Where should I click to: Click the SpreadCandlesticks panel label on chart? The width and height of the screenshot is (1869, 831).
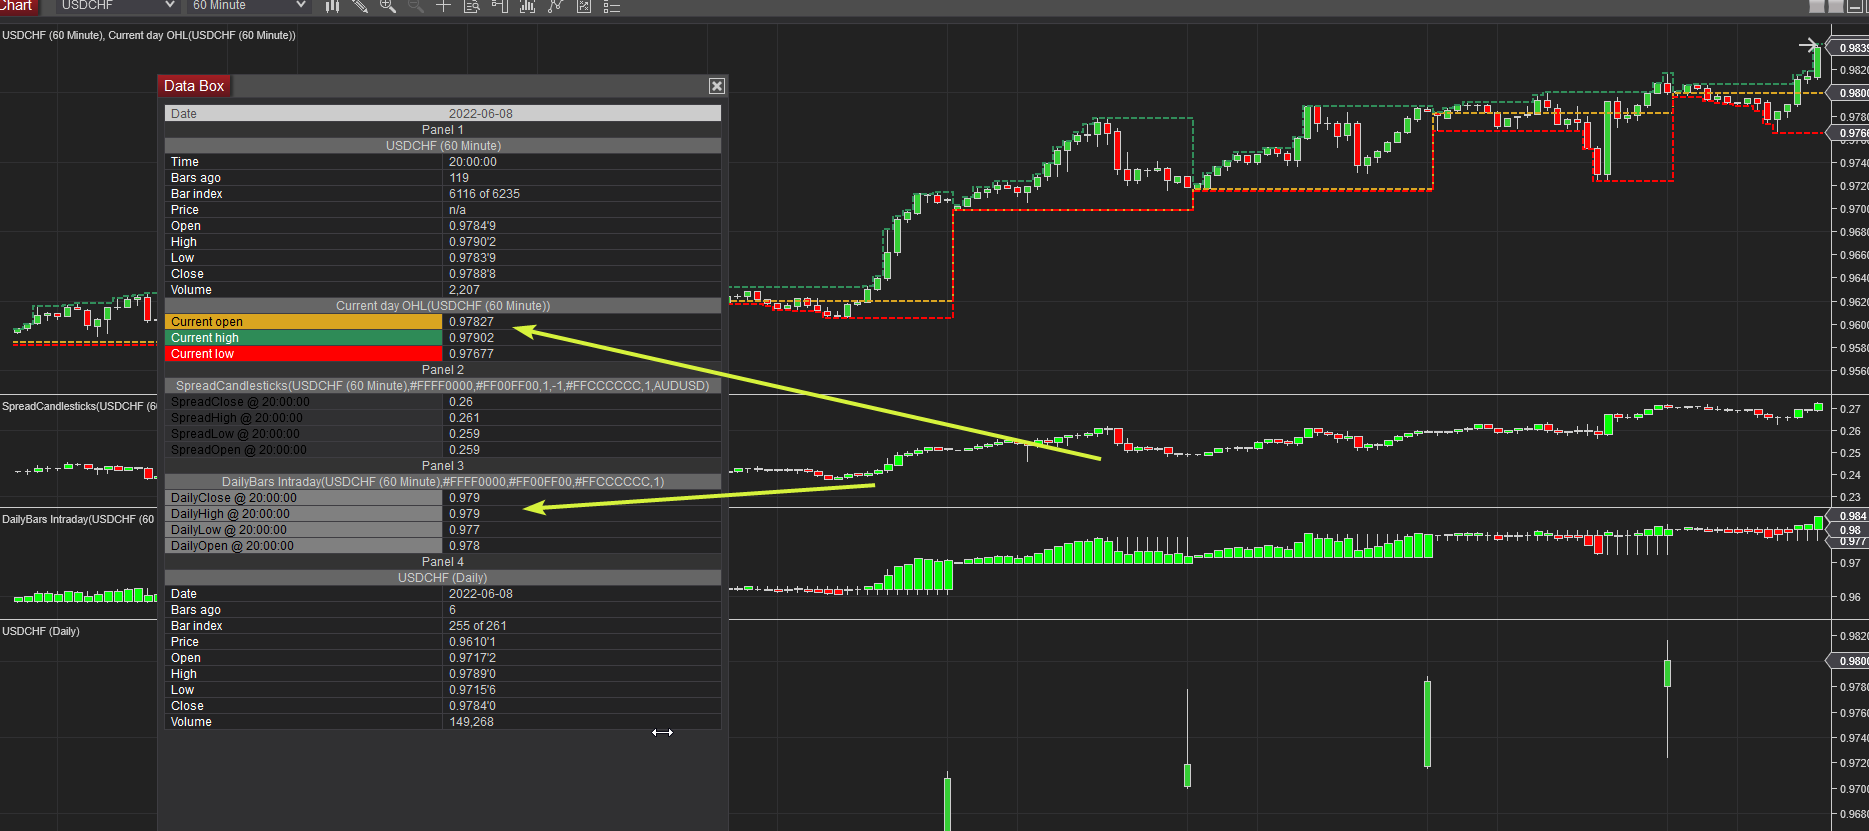79,406
